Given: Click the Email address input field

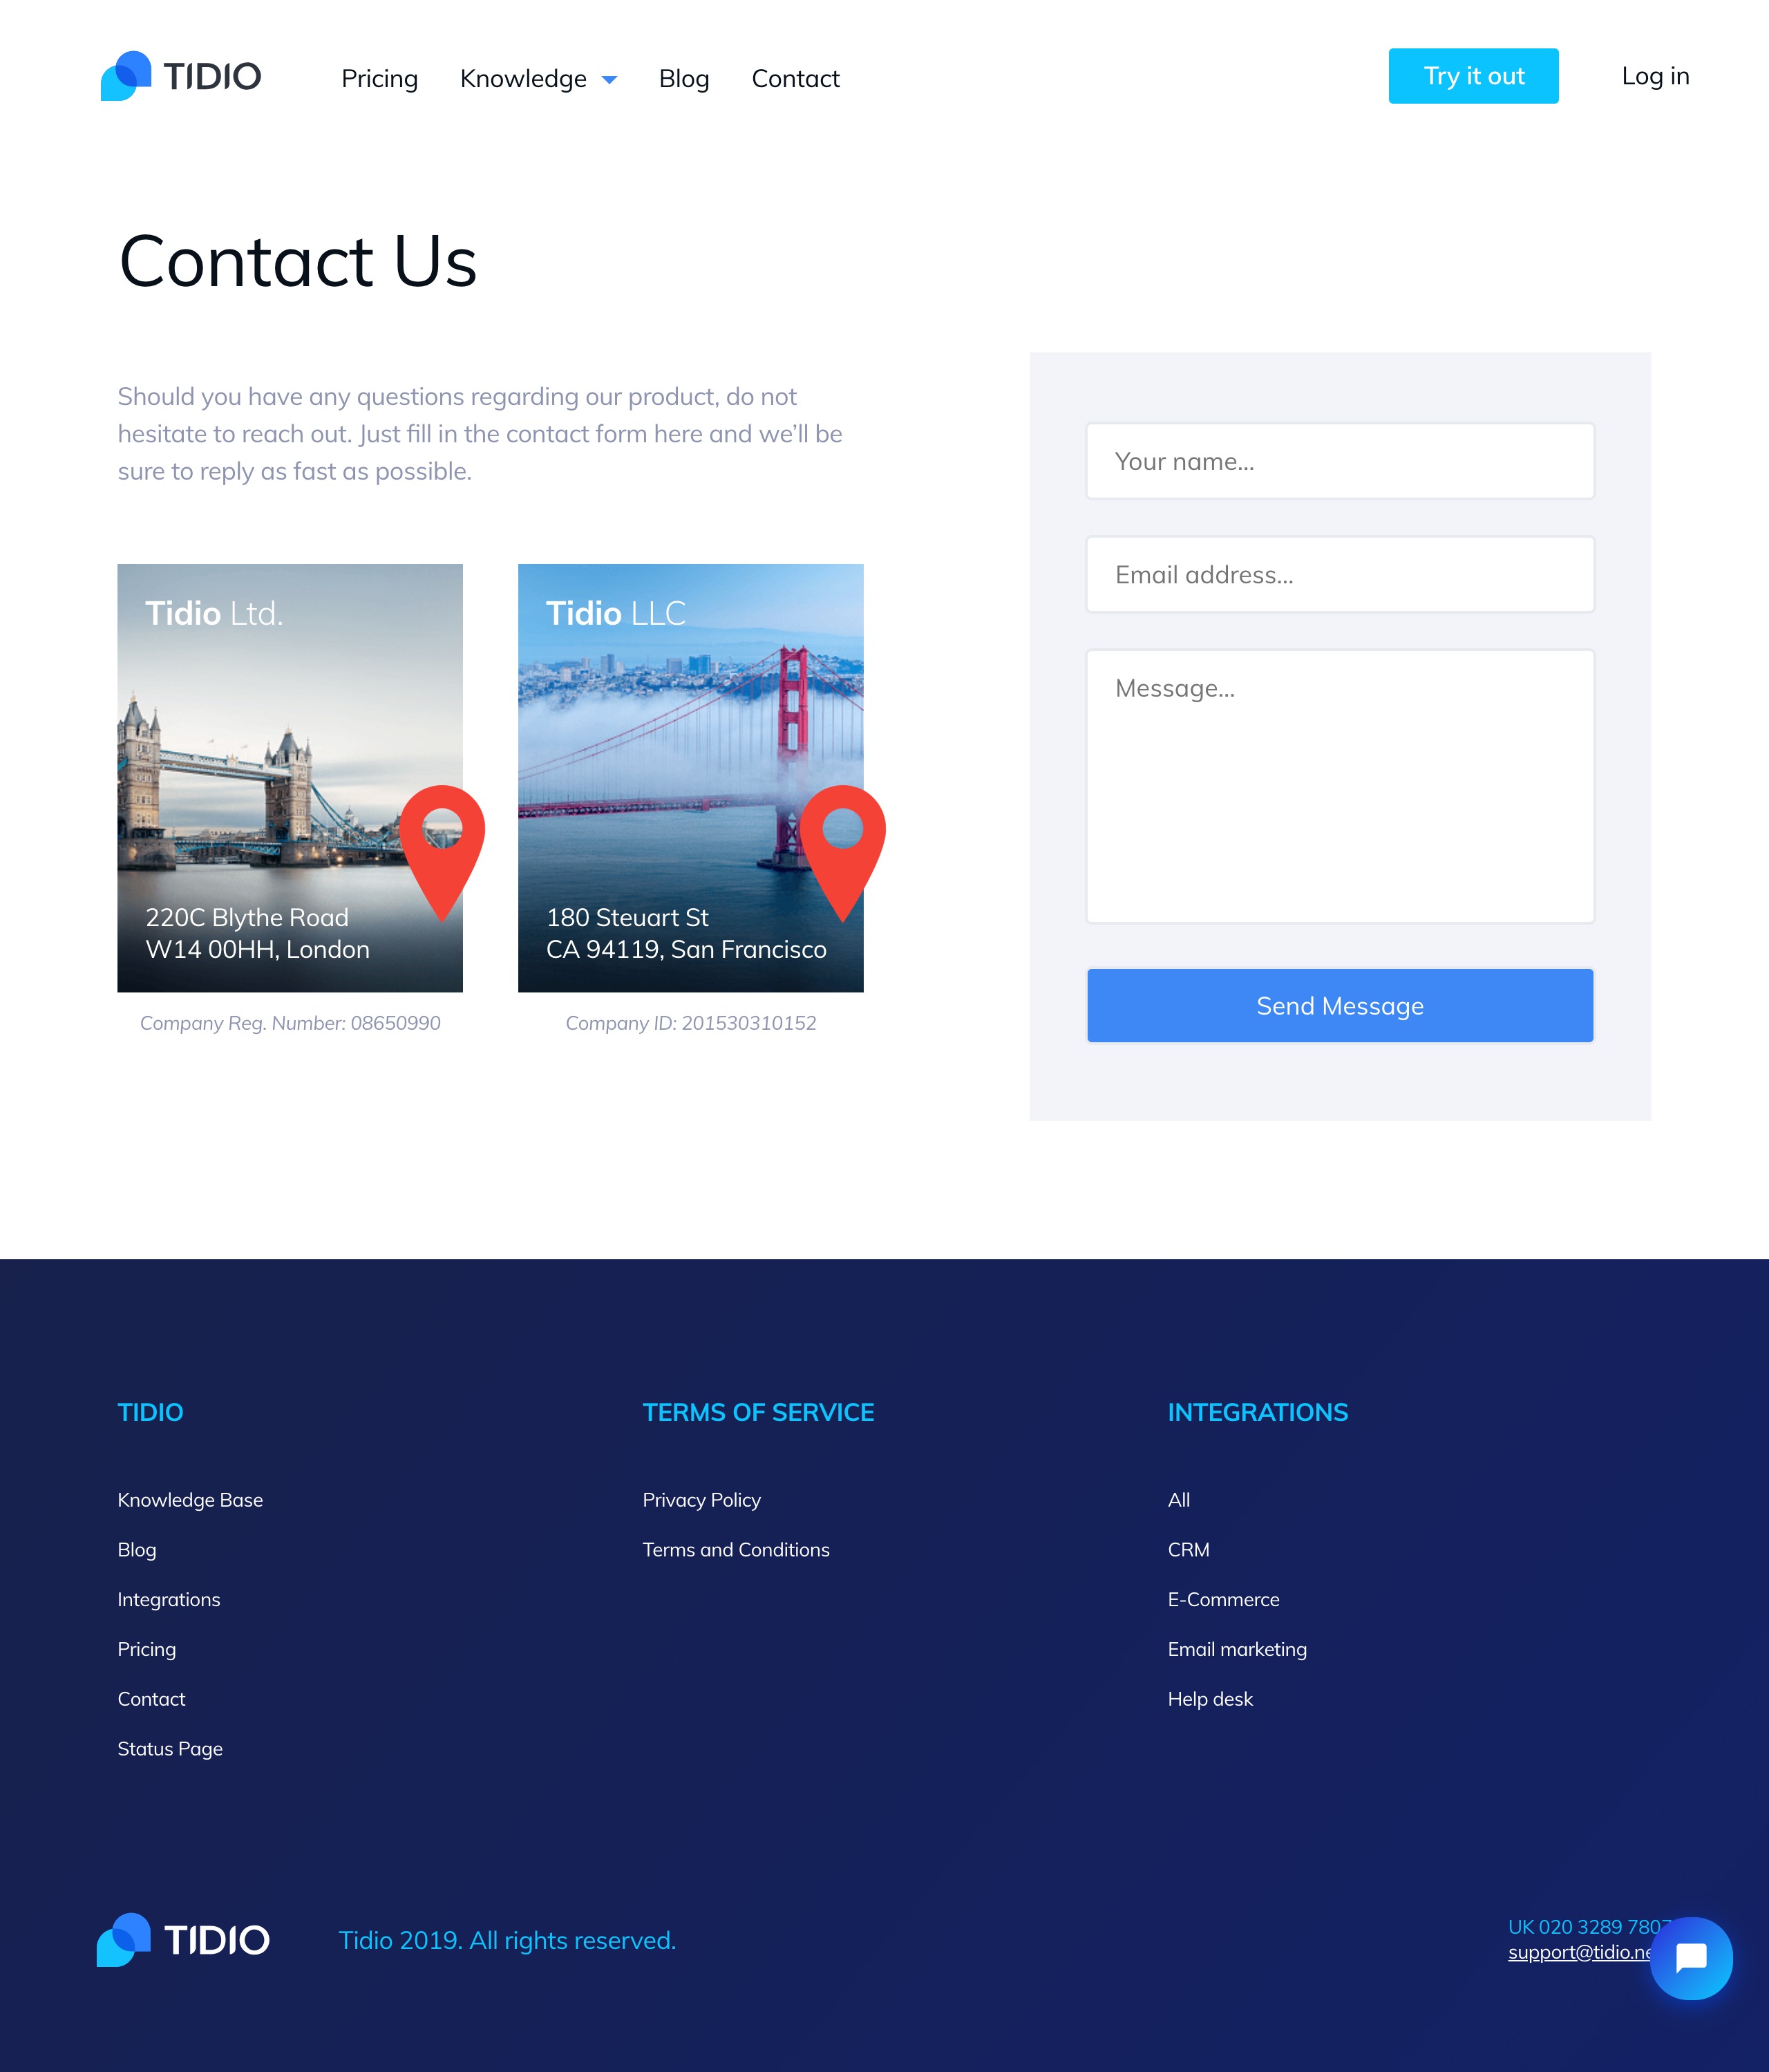Looking at the screenshot, I should [x=1341, y=574].
